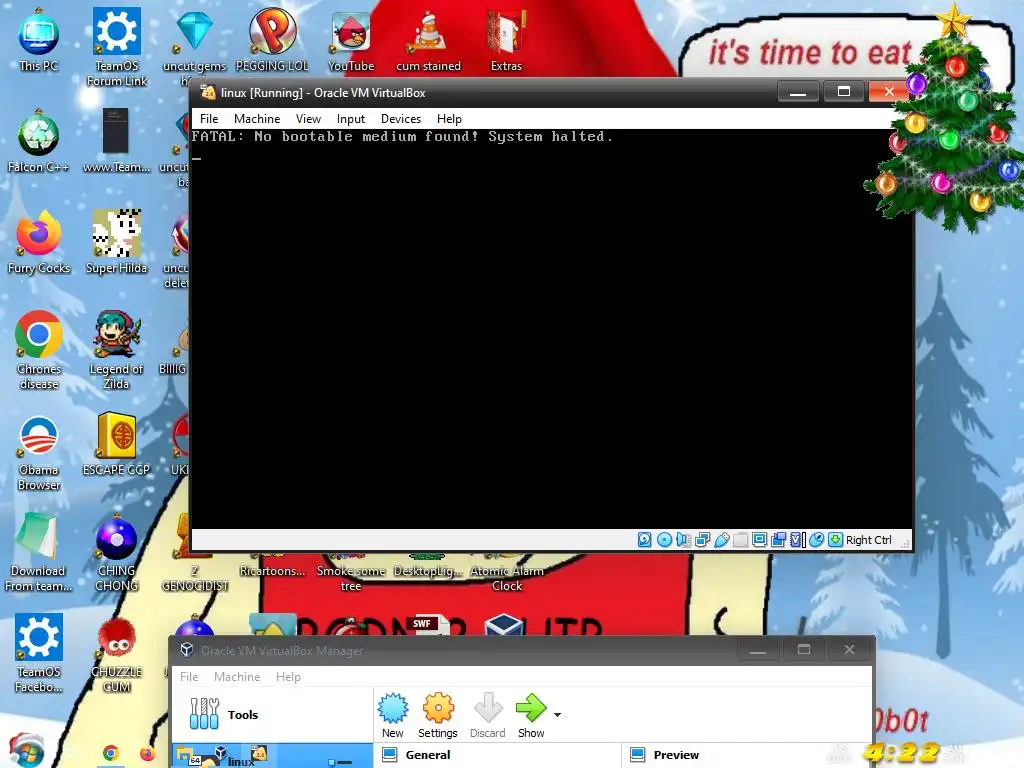Open Machine menu in VirtualBox Manager
This screenshot has height=768, width=1024.
[x=237, y=677]
